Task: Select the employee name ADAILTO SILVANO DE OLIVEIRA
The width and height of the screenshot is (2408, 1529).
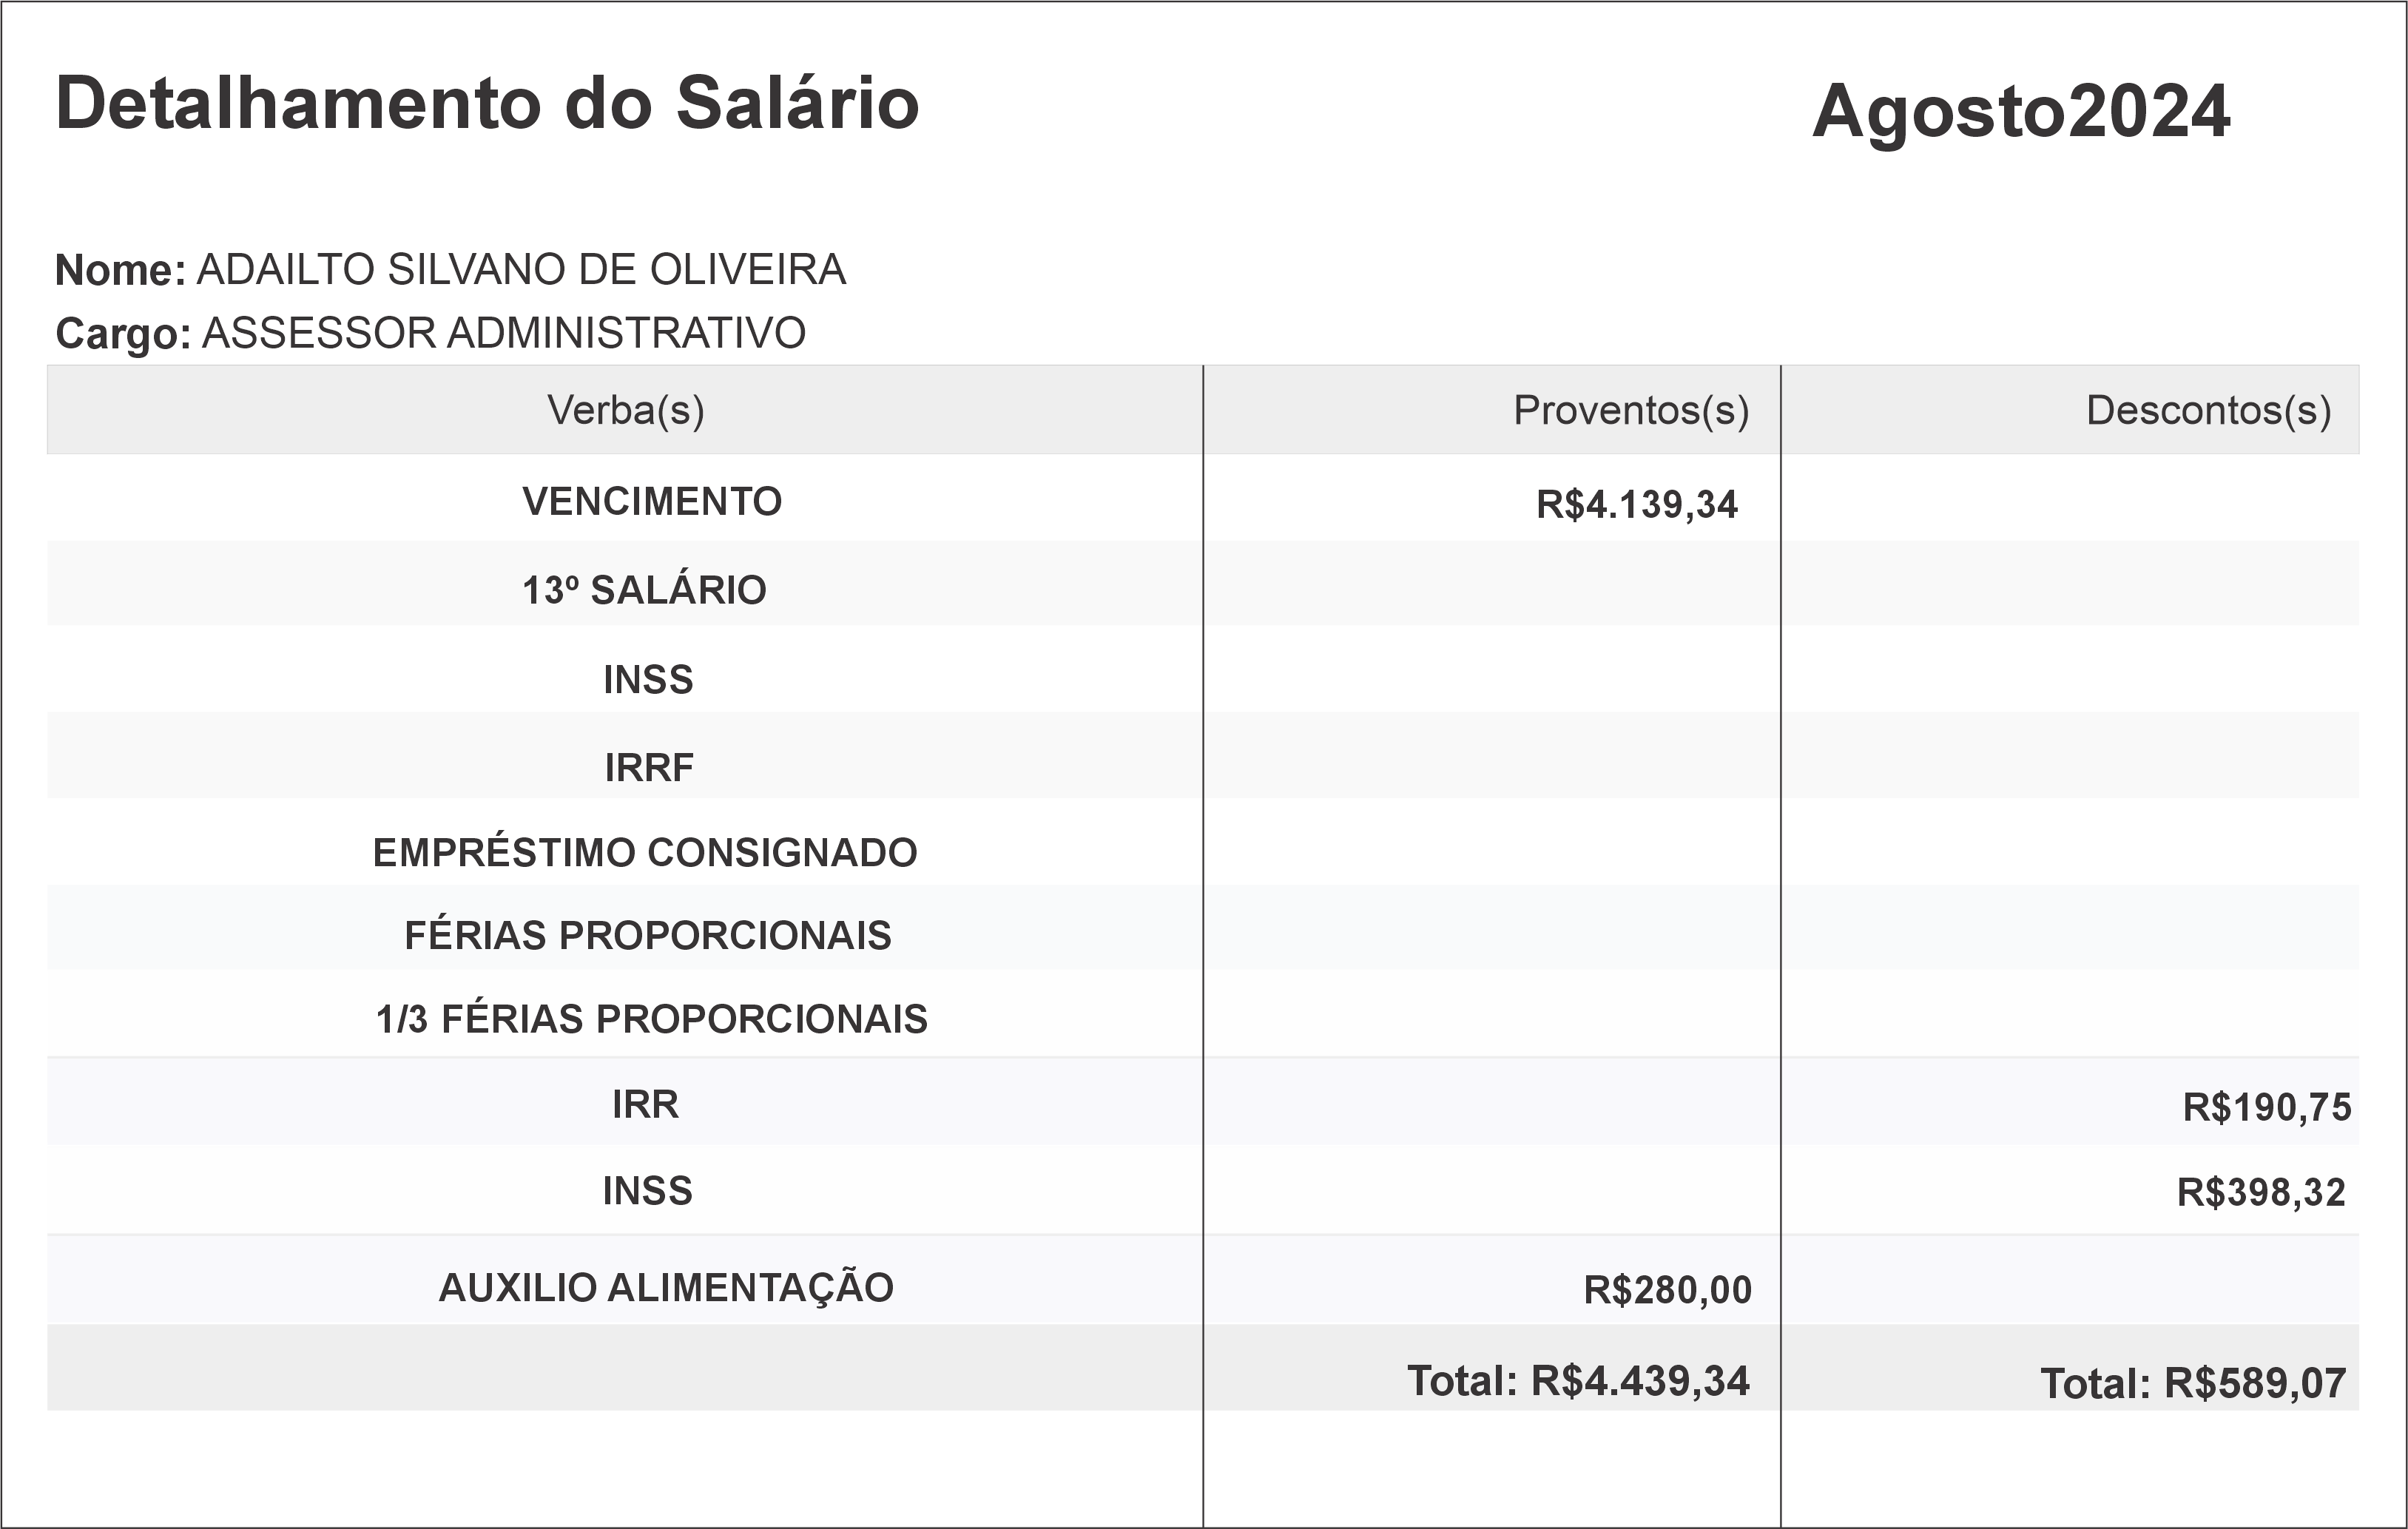Action: click(521, 270)
